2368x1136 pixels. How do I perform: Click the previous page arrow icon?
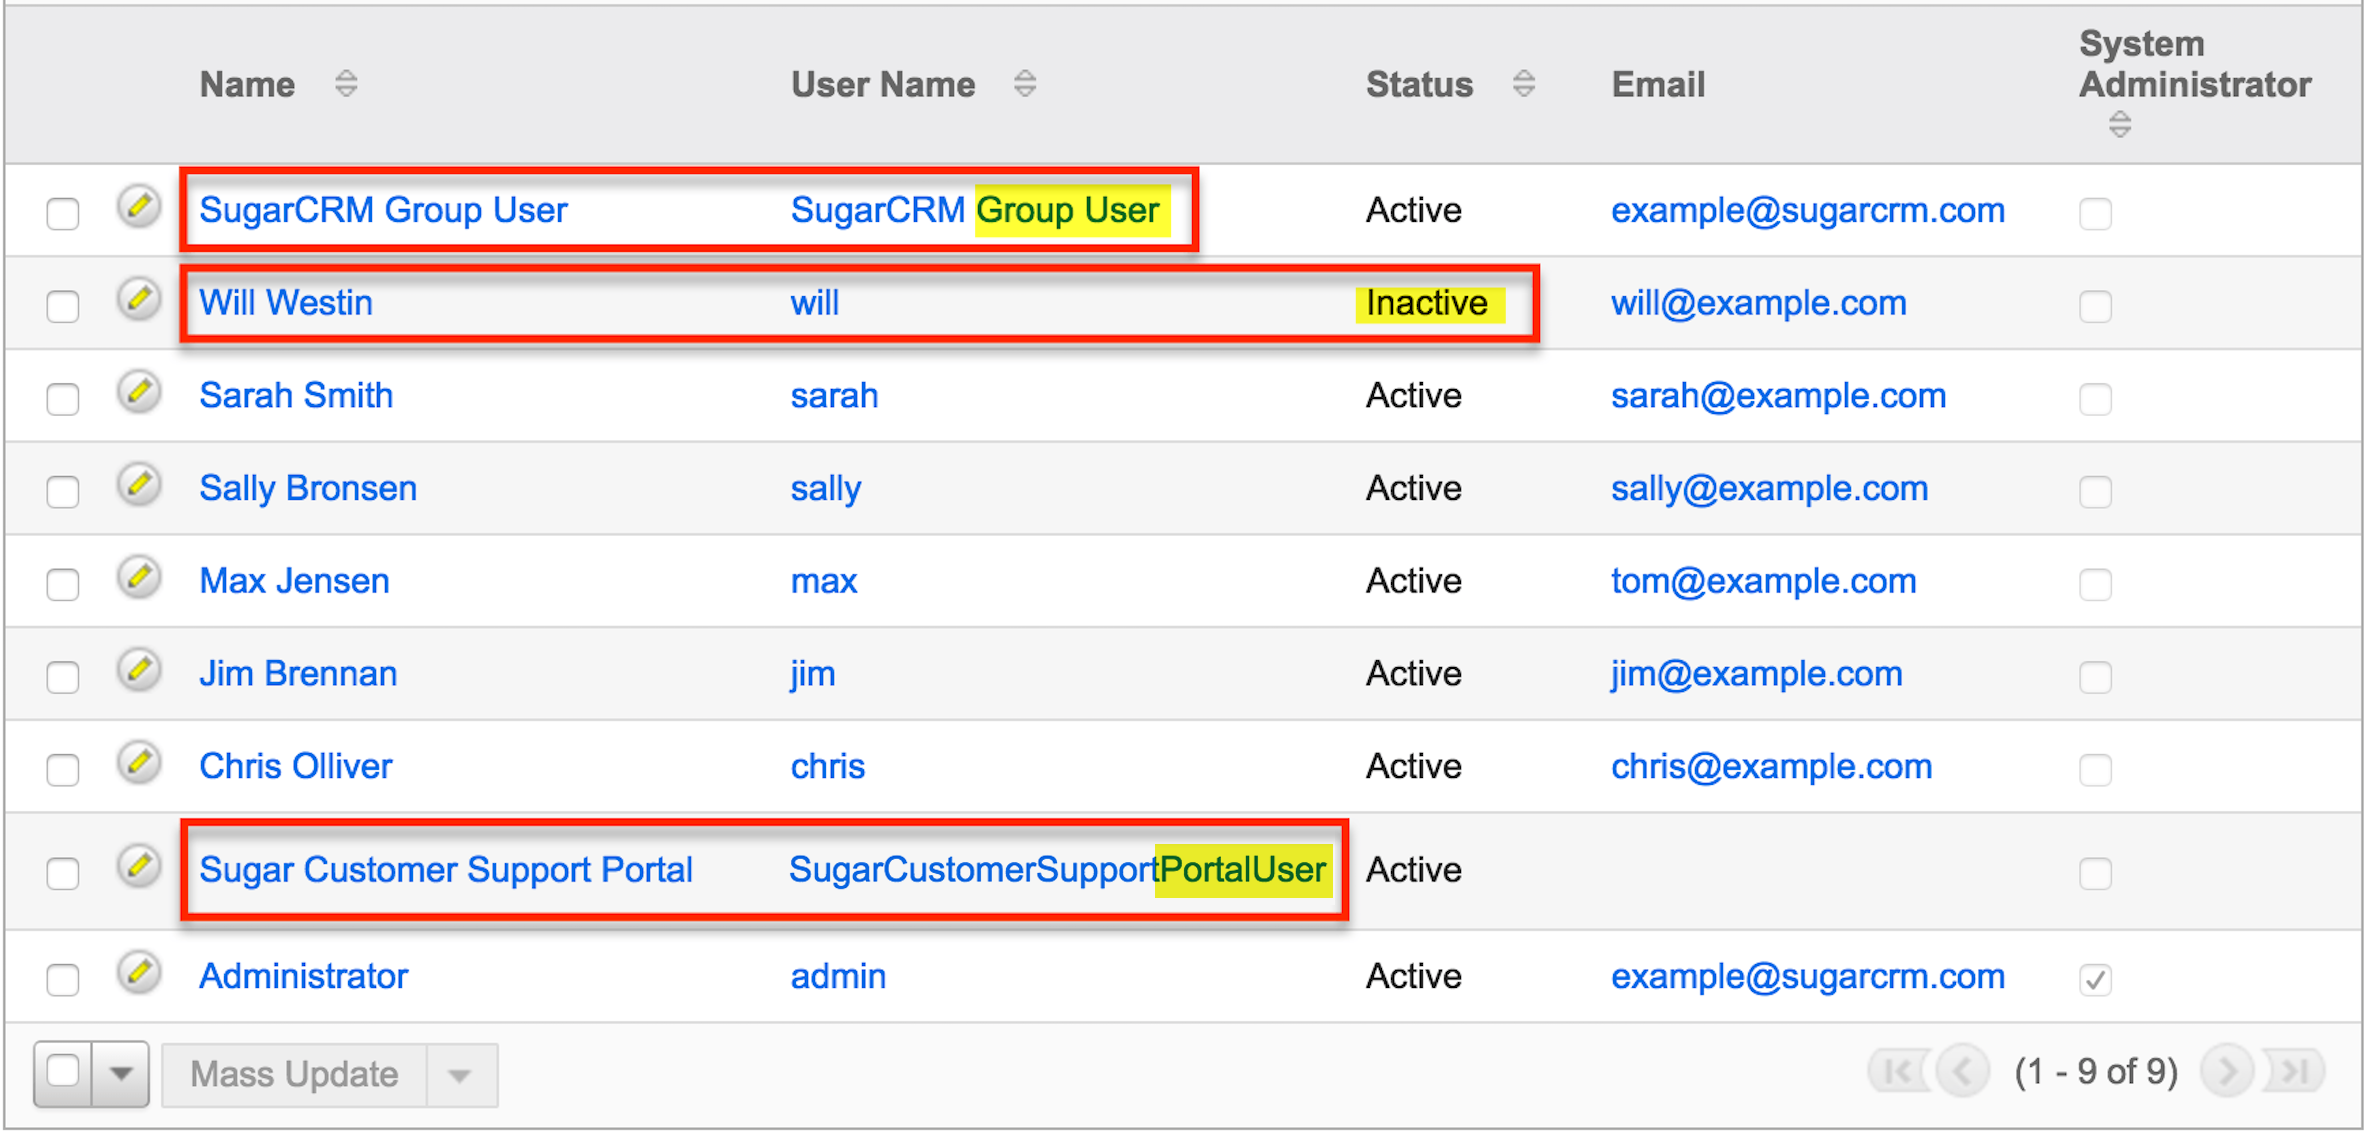1962,1069
